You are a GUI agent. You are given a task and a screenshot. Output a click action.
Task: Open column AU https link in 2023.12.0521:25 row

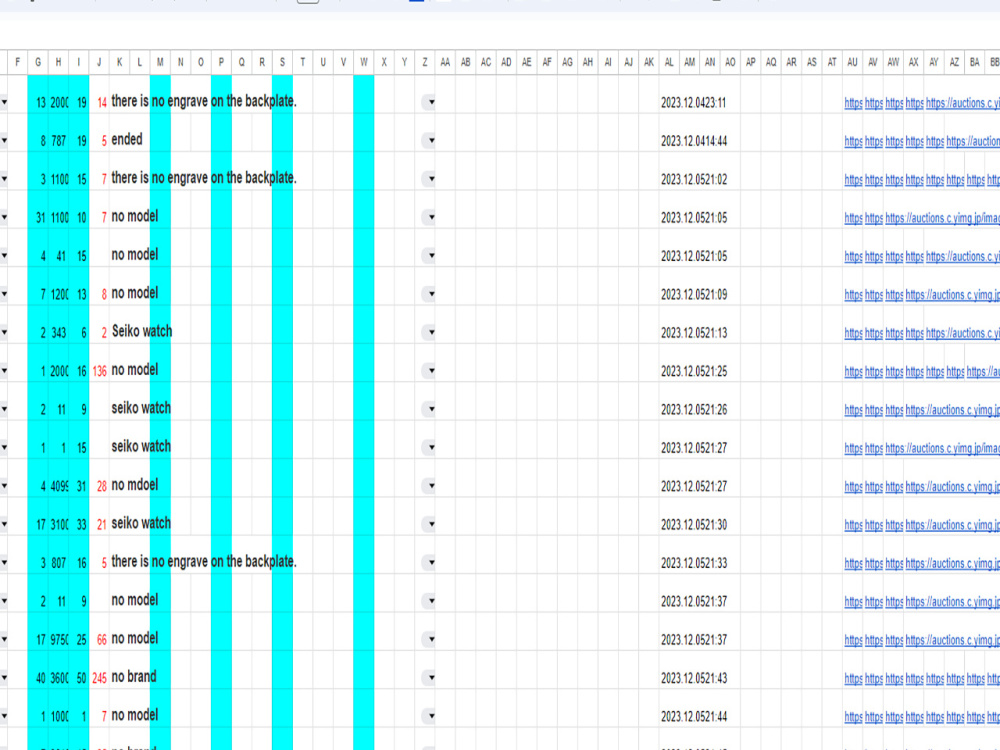(x=853, y=371)
